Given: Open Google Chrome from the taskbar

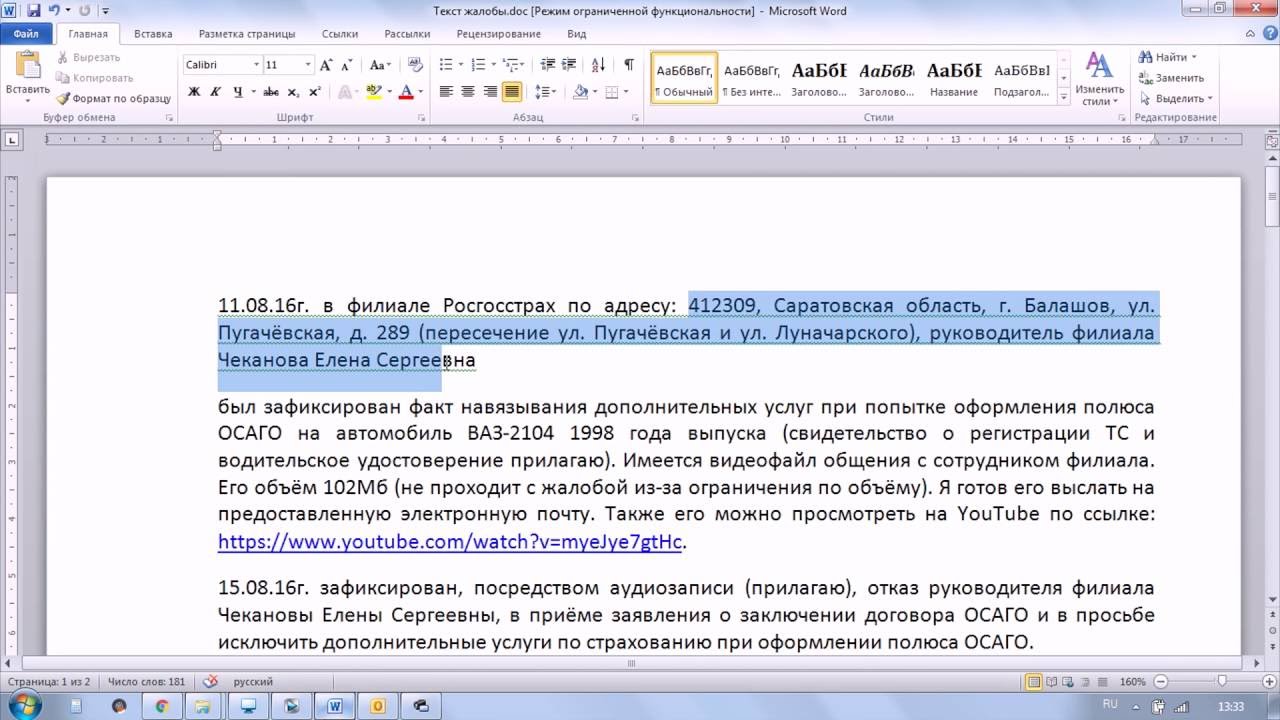Looking at the screenshot, I should [x=162, y=706].
